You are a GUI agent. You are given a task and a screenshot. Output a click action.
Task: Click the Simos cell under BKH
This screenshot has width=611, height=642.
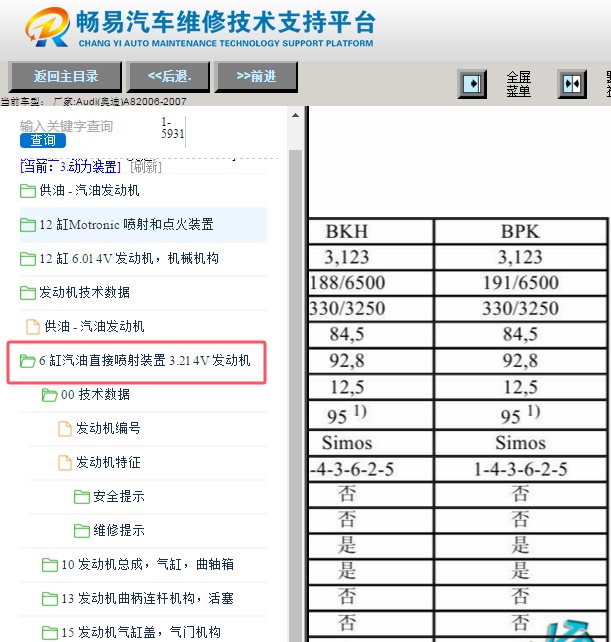pos(371,443)
